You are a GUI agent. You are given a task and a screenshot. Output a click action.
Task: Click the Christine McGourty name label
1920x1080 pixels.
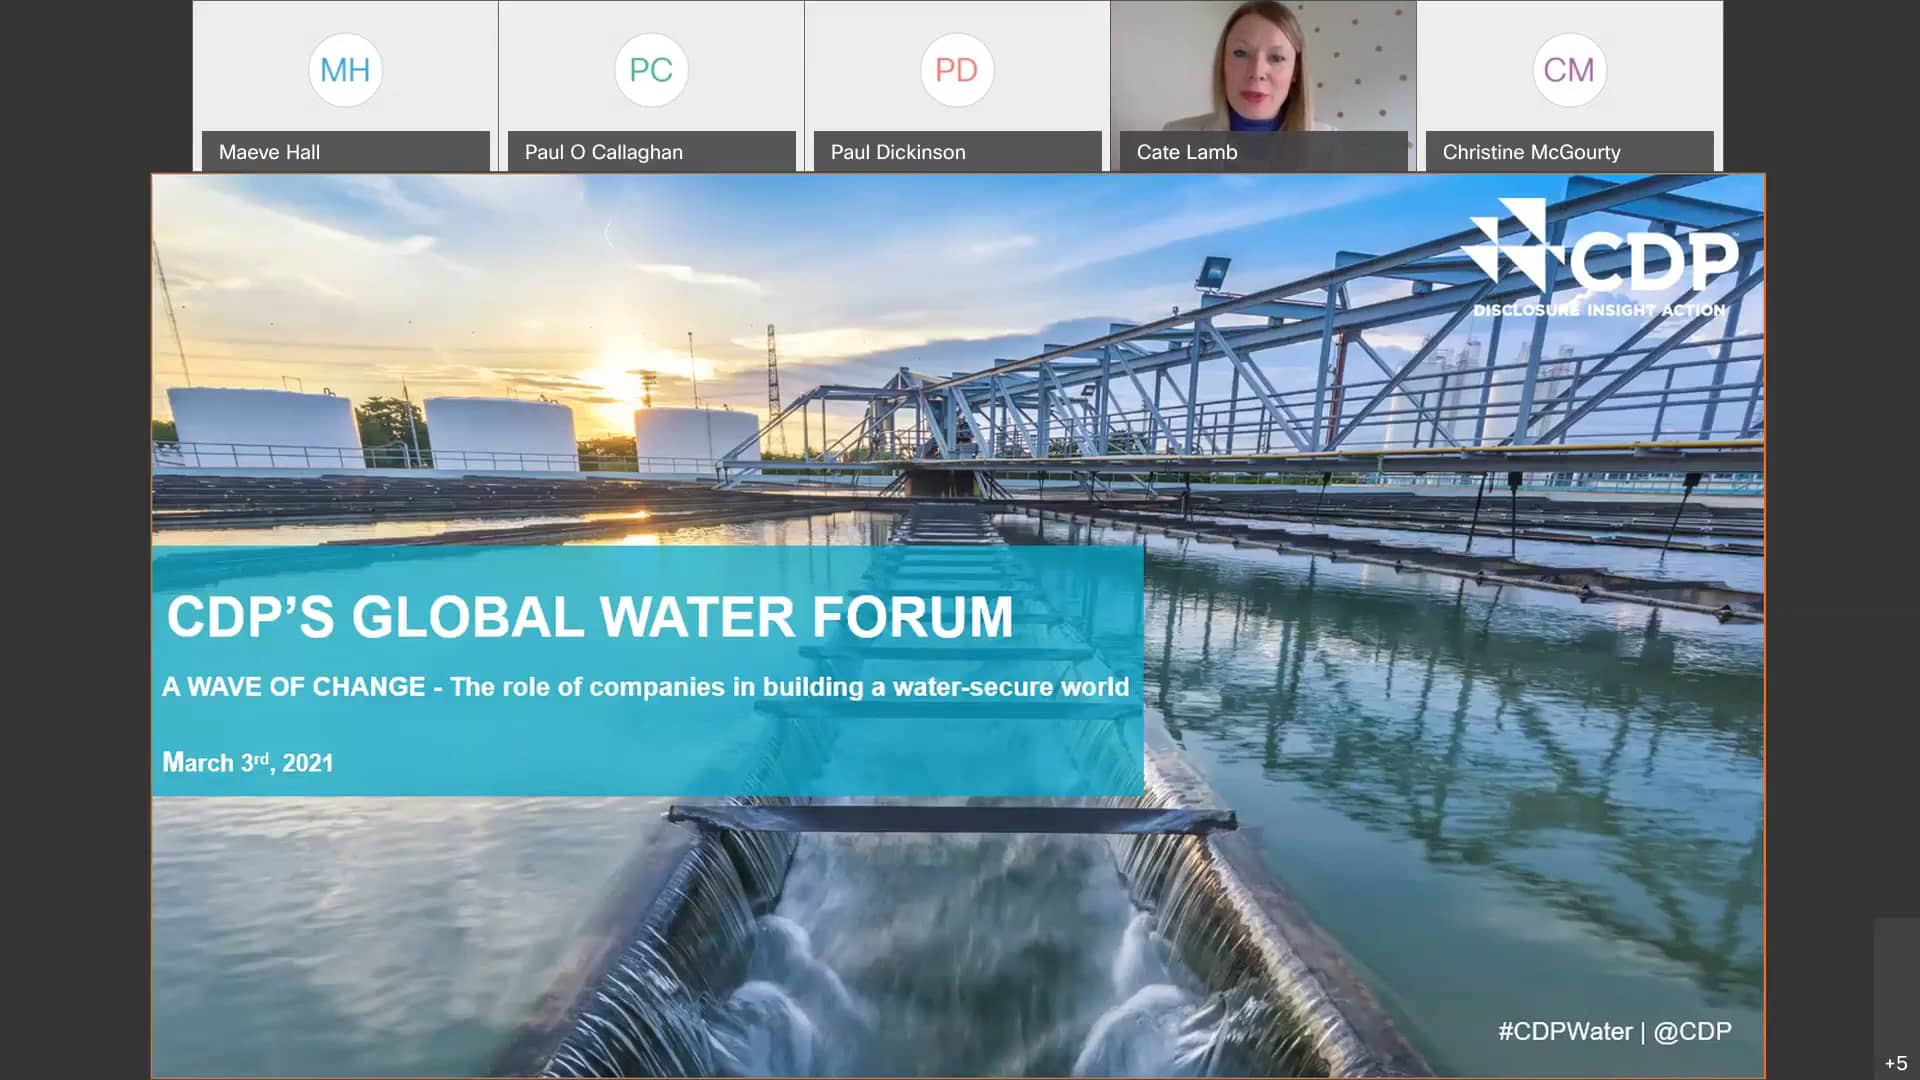1532,152
